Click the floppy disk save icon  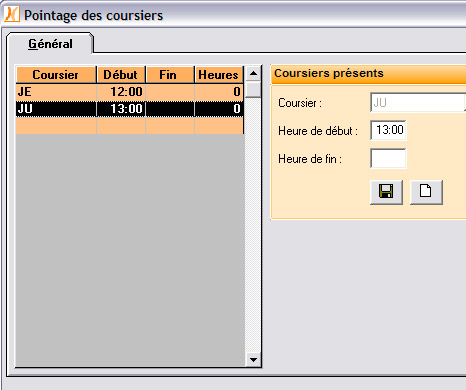(x=386, y=192)
